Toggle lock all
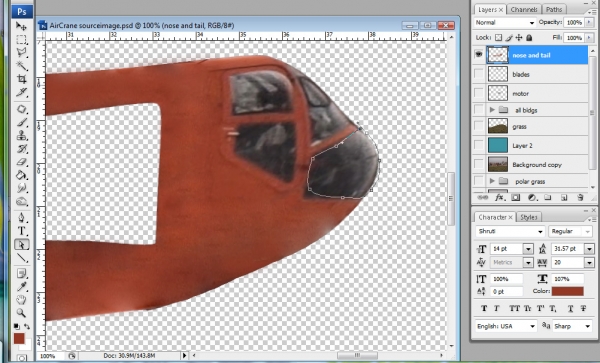600x363 pixels. [529, 37]
